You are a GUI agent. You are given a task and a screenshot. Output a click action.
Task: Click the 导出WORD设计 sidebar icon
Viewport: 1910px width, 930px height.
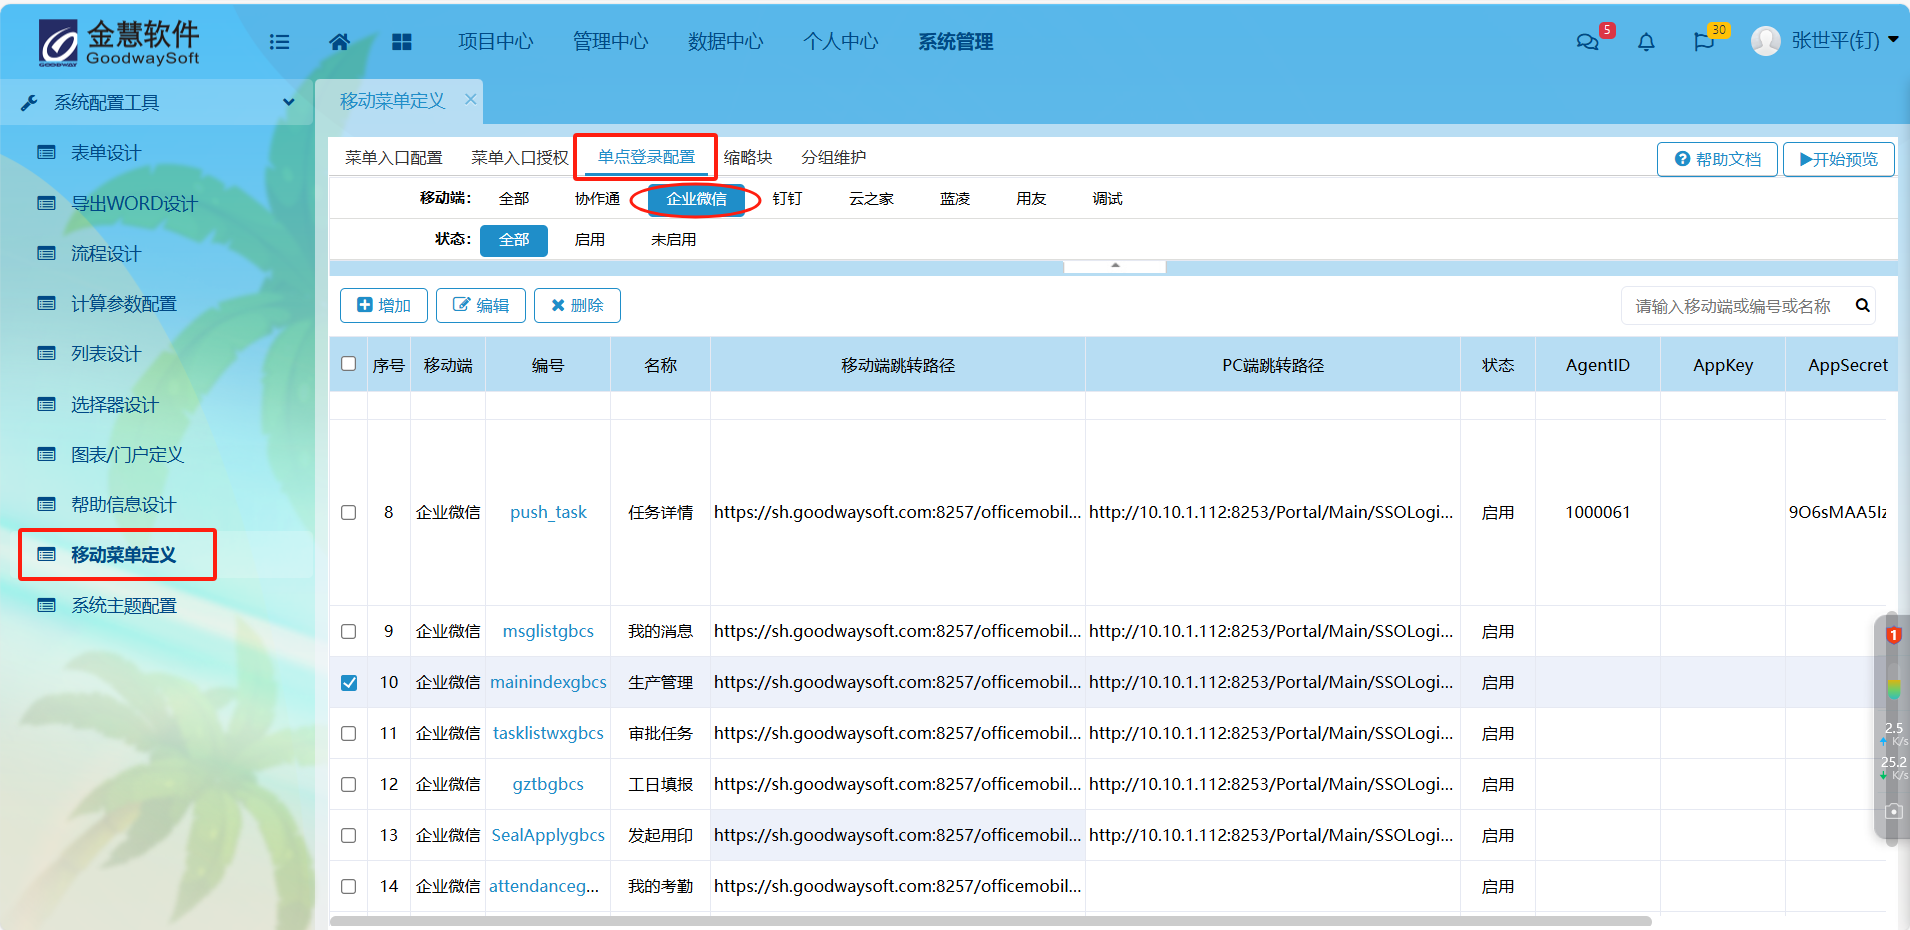46,203
